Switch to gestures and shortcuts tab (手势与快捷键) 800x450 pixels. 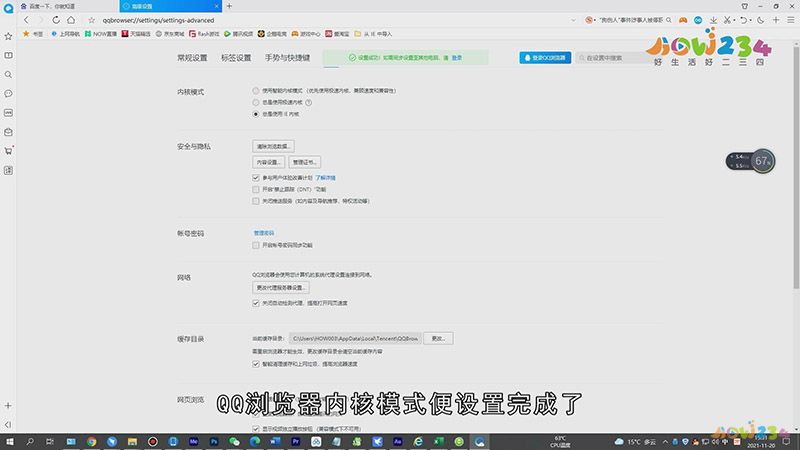coord(287,58)
